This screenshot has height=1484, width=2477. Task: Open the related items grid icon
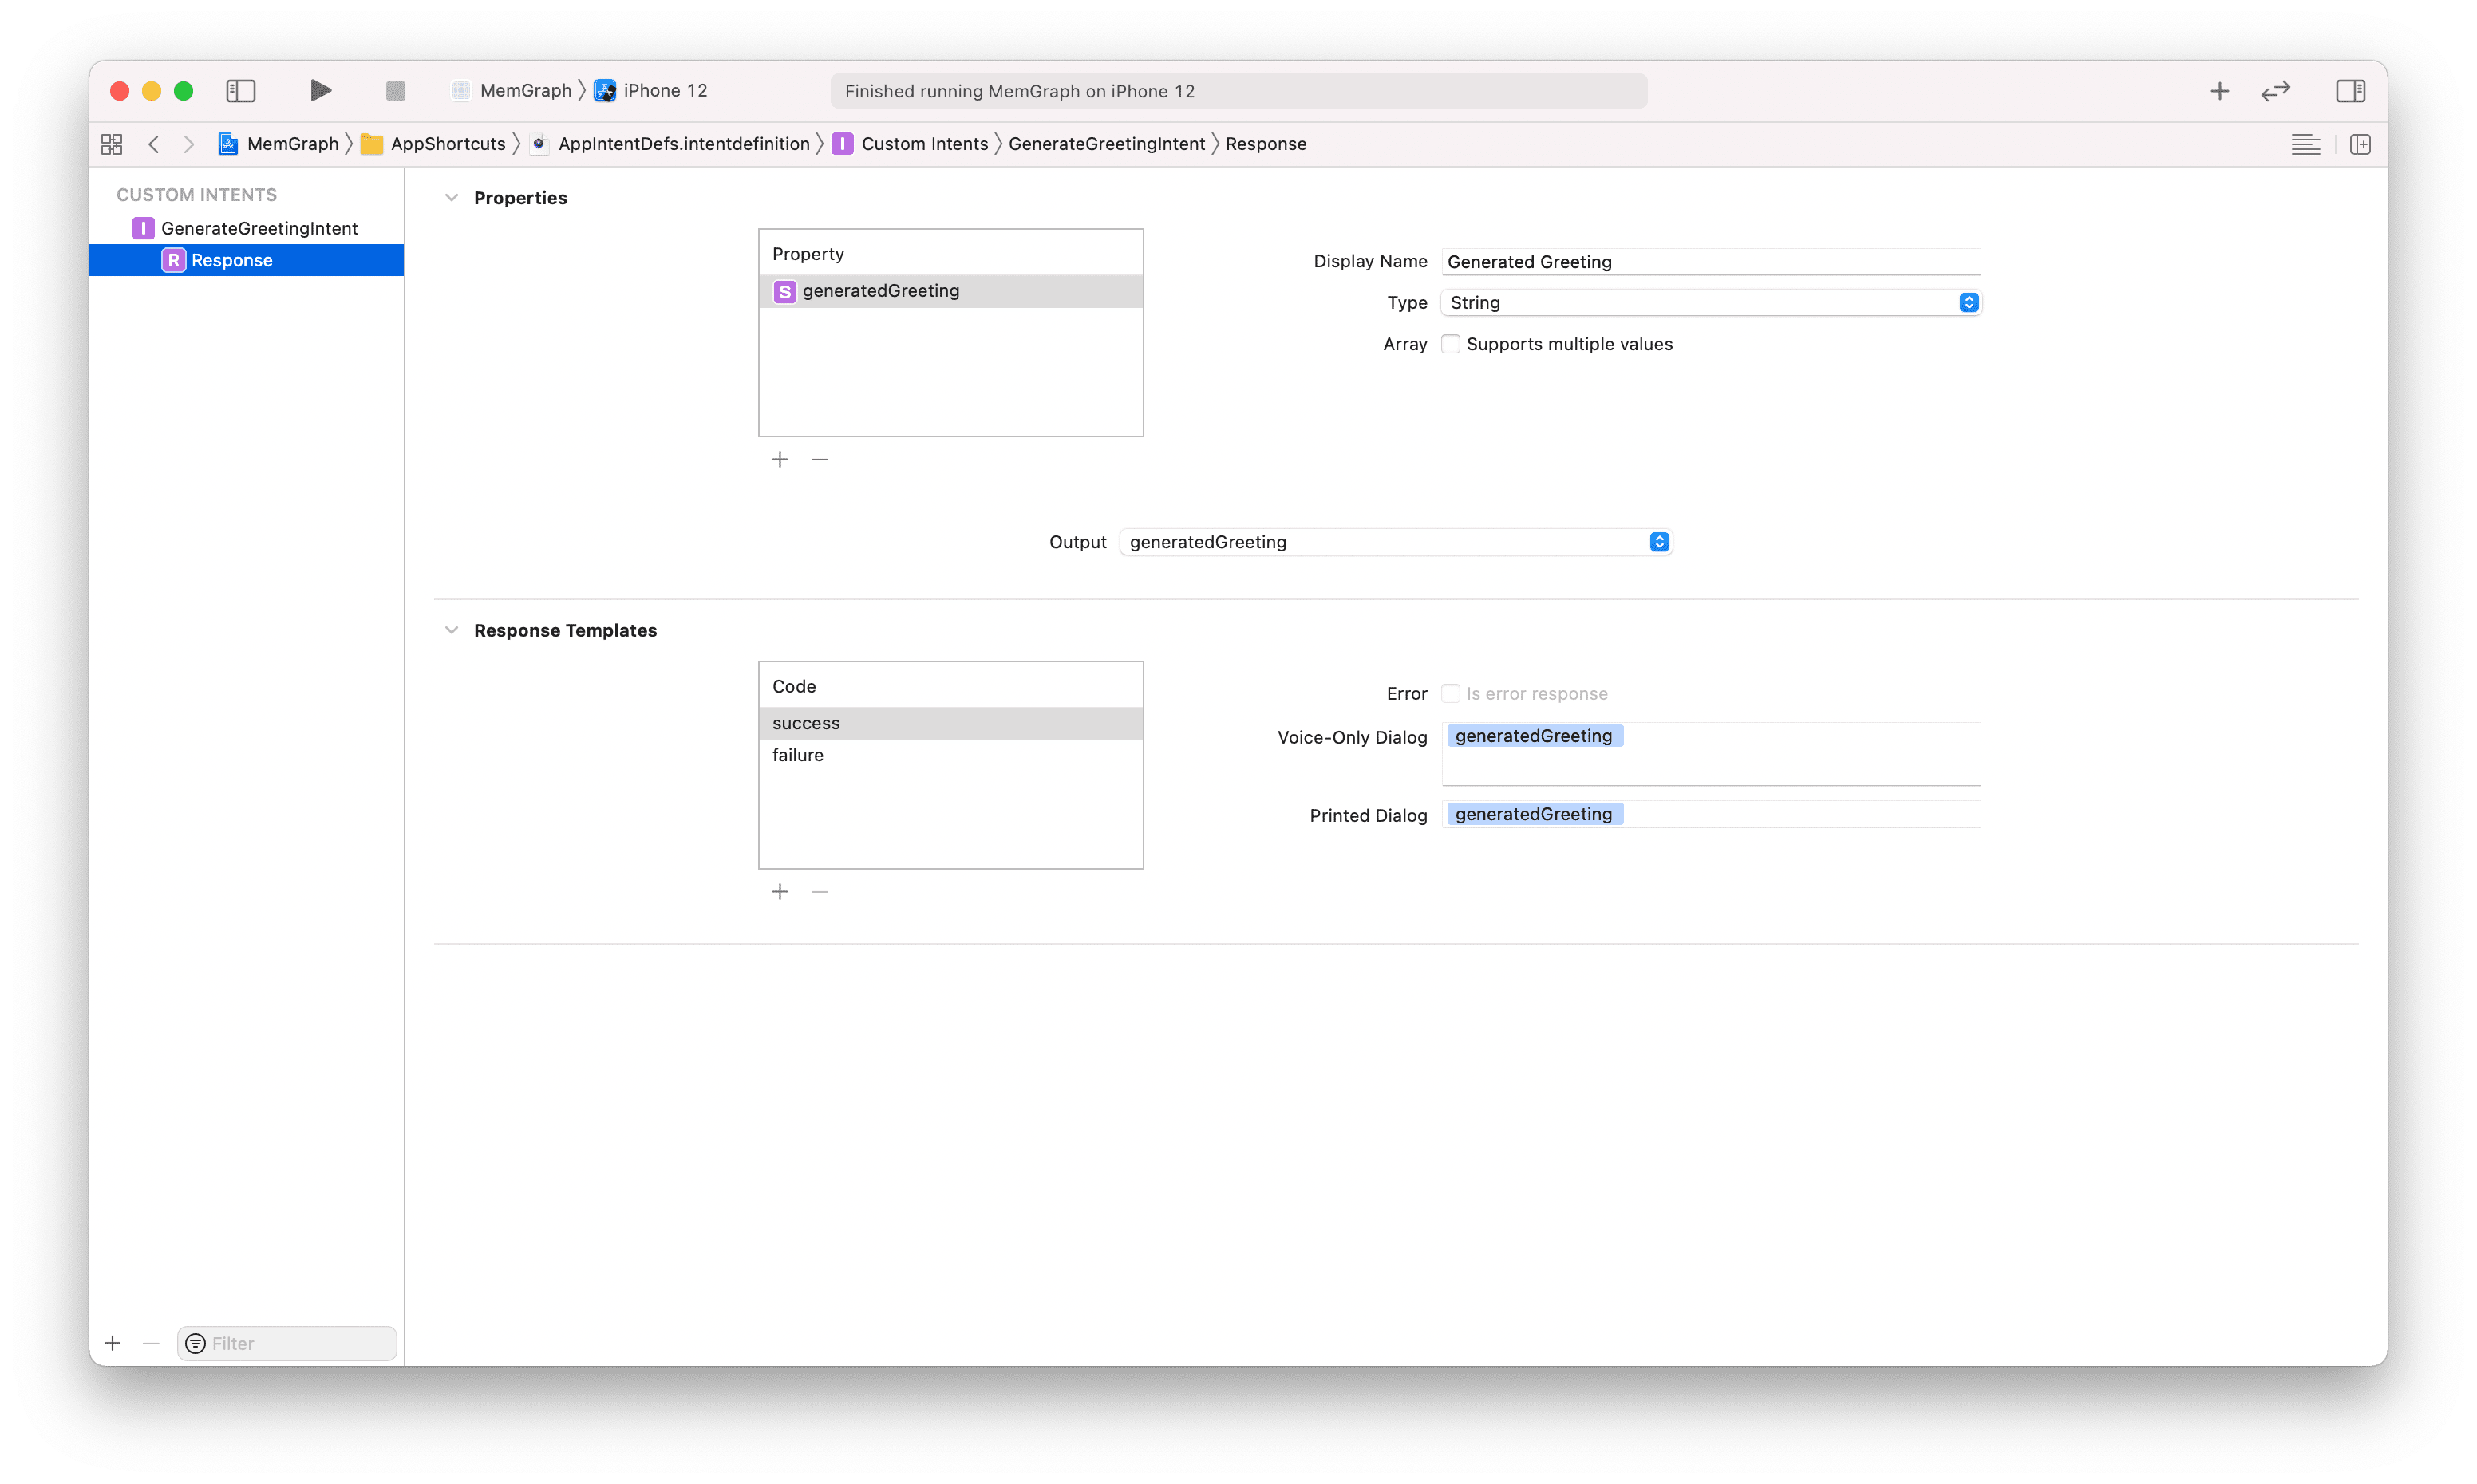(112, 144)
